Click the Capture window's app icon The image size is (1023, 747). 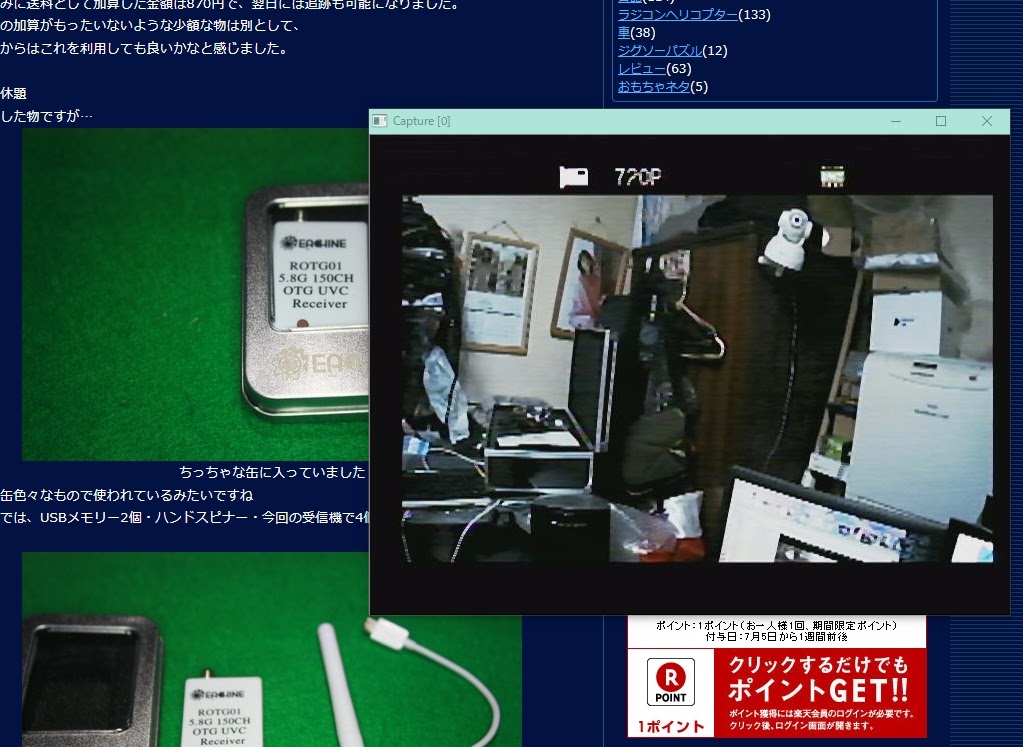pos(380,121)
